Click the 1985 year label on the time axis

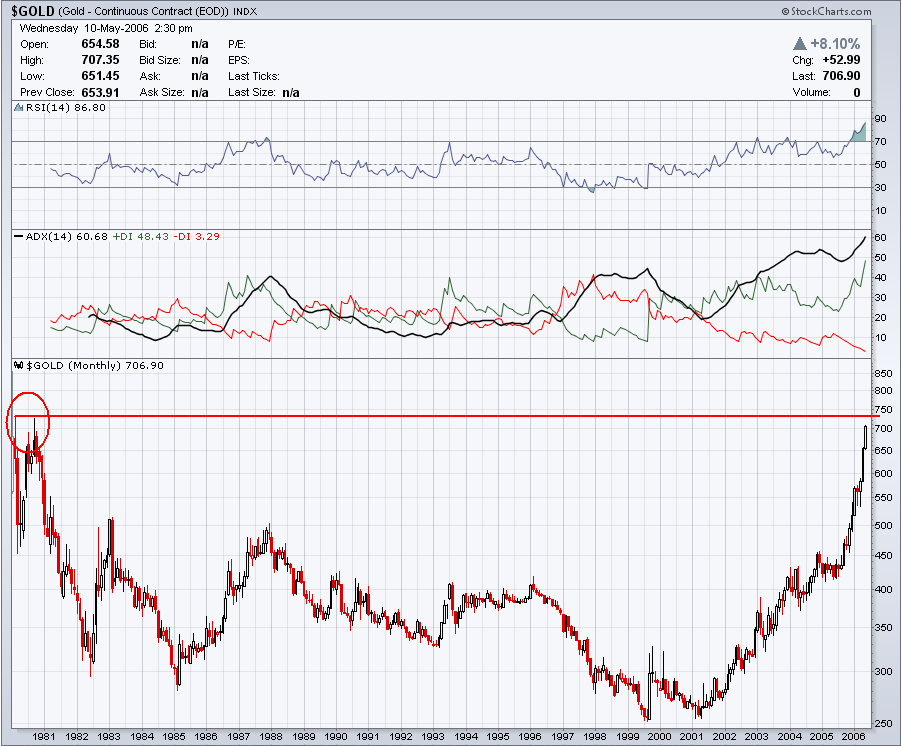point(174,737)
